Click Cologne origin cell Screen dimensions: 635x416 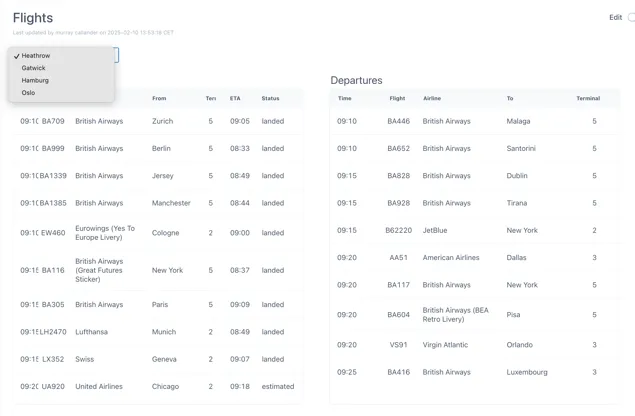pyautogui.click(x=165, y=233)
